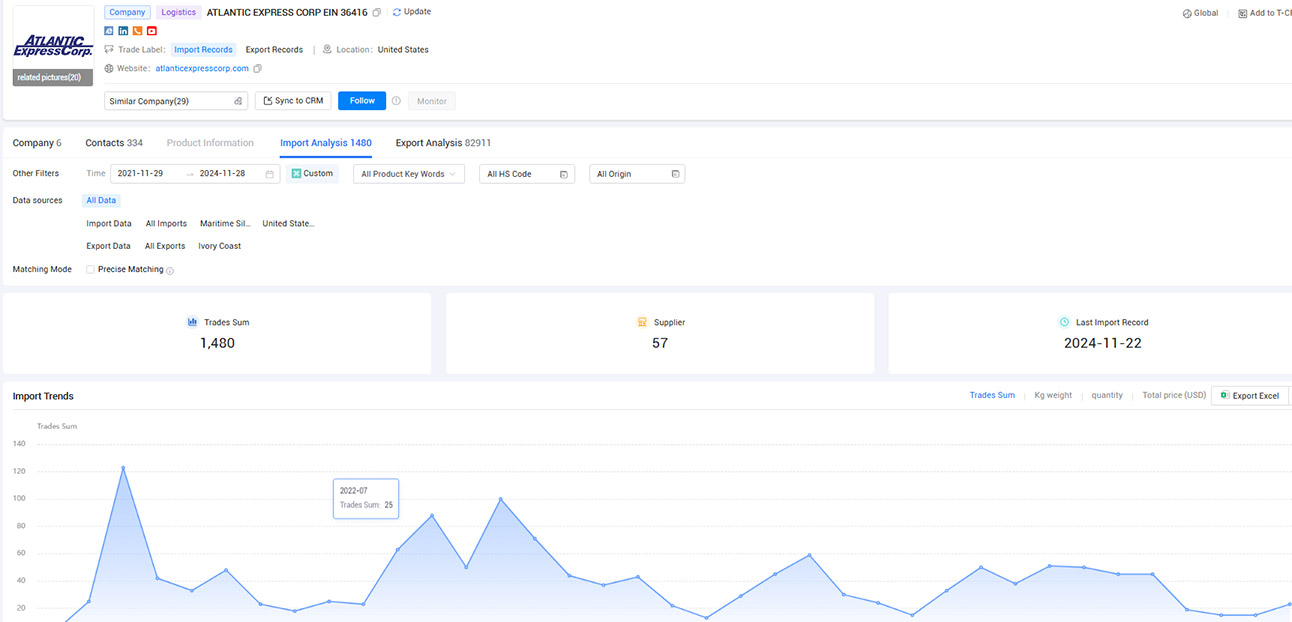Click the Sync to CRM button
This screenshot has height=622, width=1292.
(293, 101)
